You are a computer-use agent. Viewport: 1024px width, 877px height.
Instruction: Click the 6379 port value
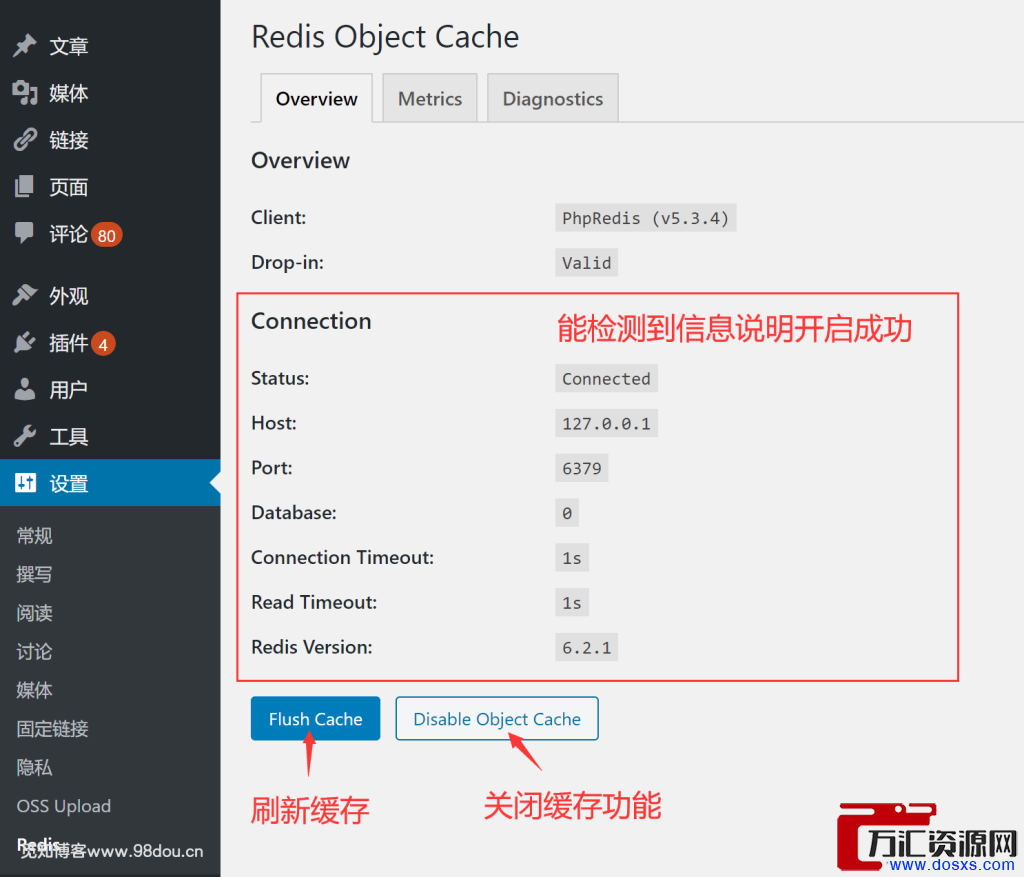pyautogui.click(x=581, y=468)
